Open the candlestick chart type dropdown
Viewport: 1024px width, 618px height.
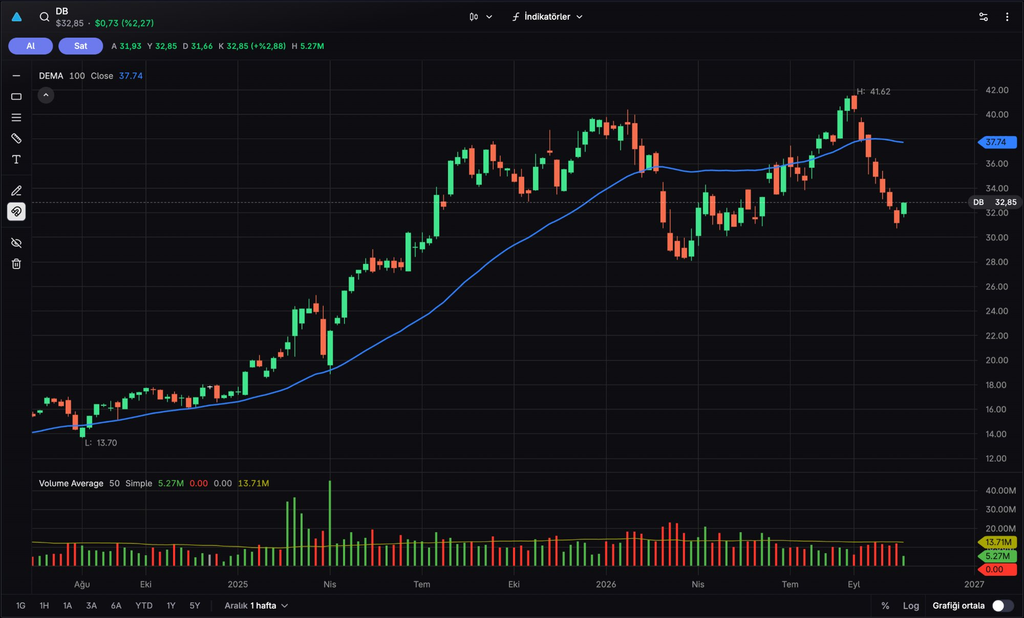tap(480, 17)
